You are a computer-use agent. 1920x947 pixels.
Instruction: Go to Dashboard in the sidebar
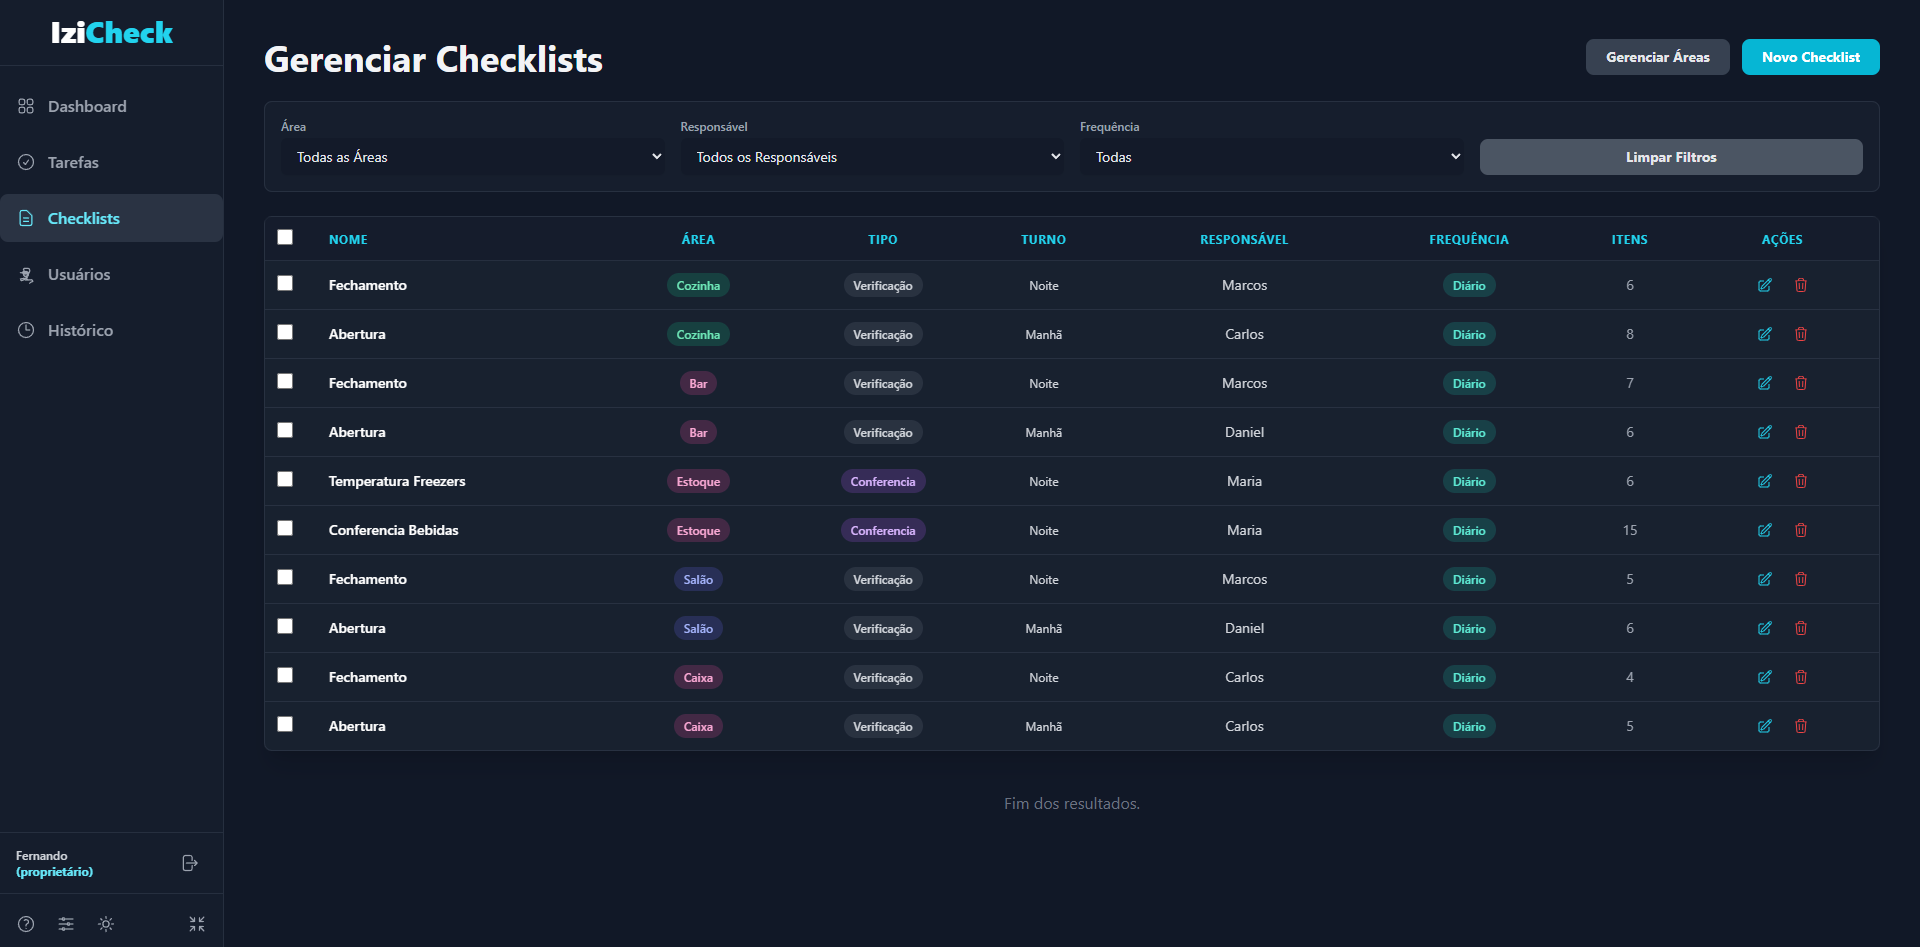(x=87, y=106)
